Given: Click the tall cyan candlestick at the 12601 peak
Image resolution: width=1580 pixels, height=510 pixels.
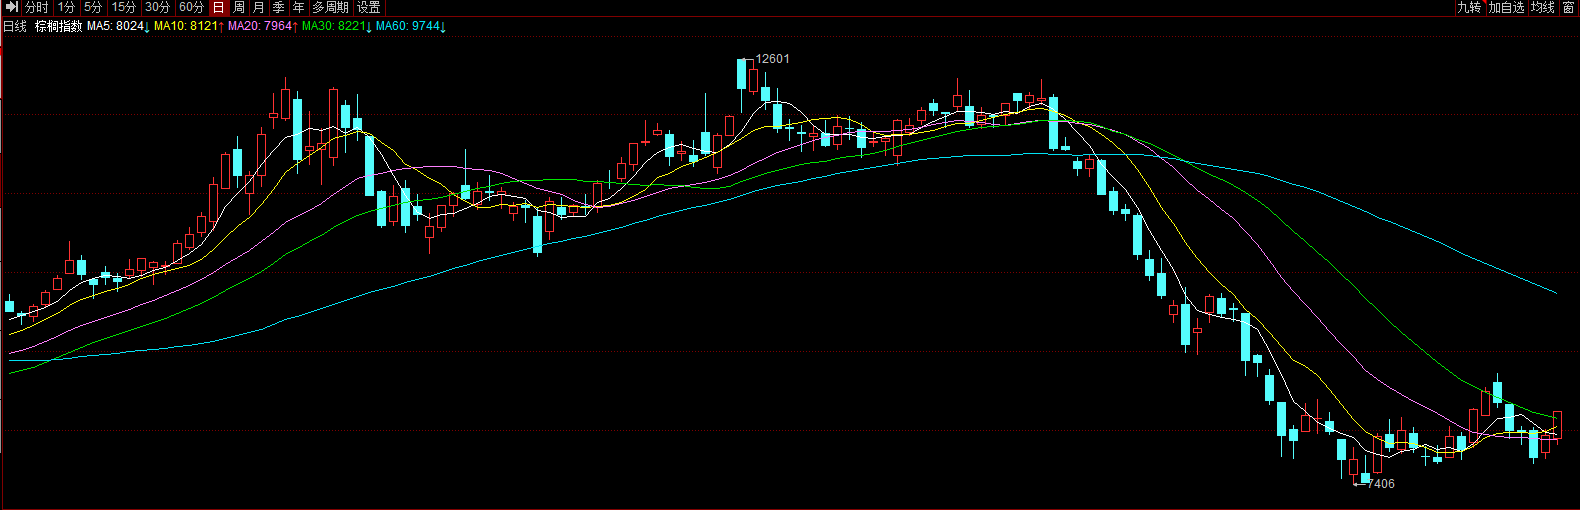Looking at the screenshot, I should (742, 75).
